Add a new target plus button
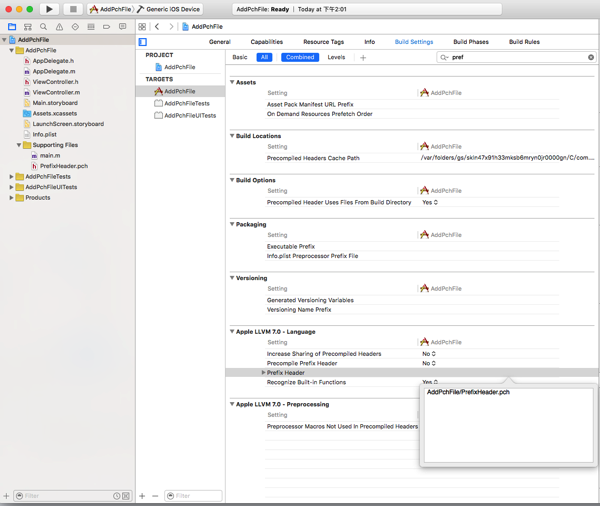 (142, 496)
